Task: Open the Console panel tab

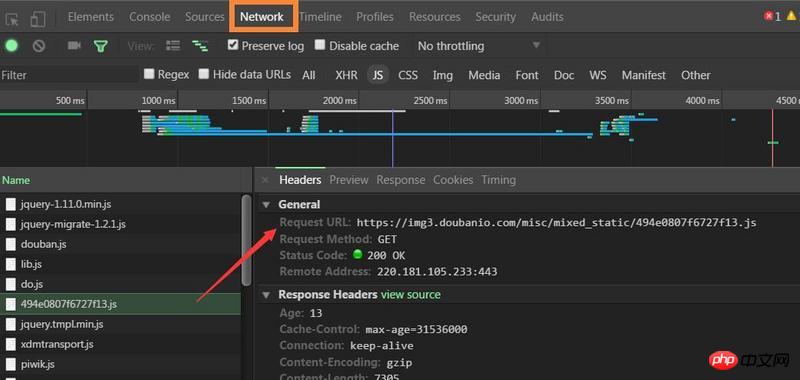Action: tap(149, 17)
